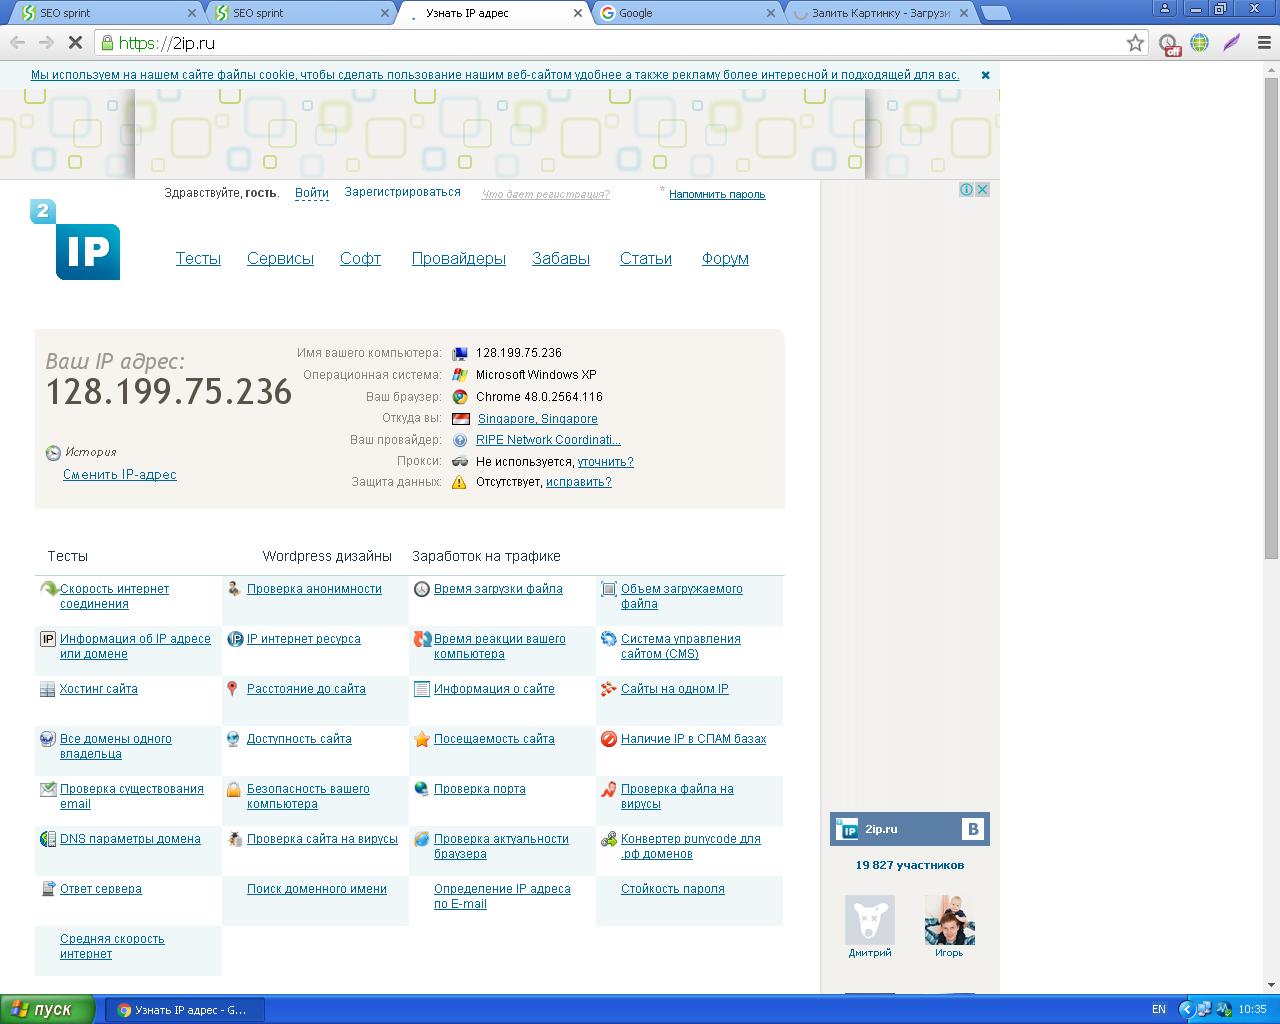The width and height of the screenshot is (1280, 1024).
Task: Click Дмитрий member avatar thumbnail
Action: click(870, 920)
